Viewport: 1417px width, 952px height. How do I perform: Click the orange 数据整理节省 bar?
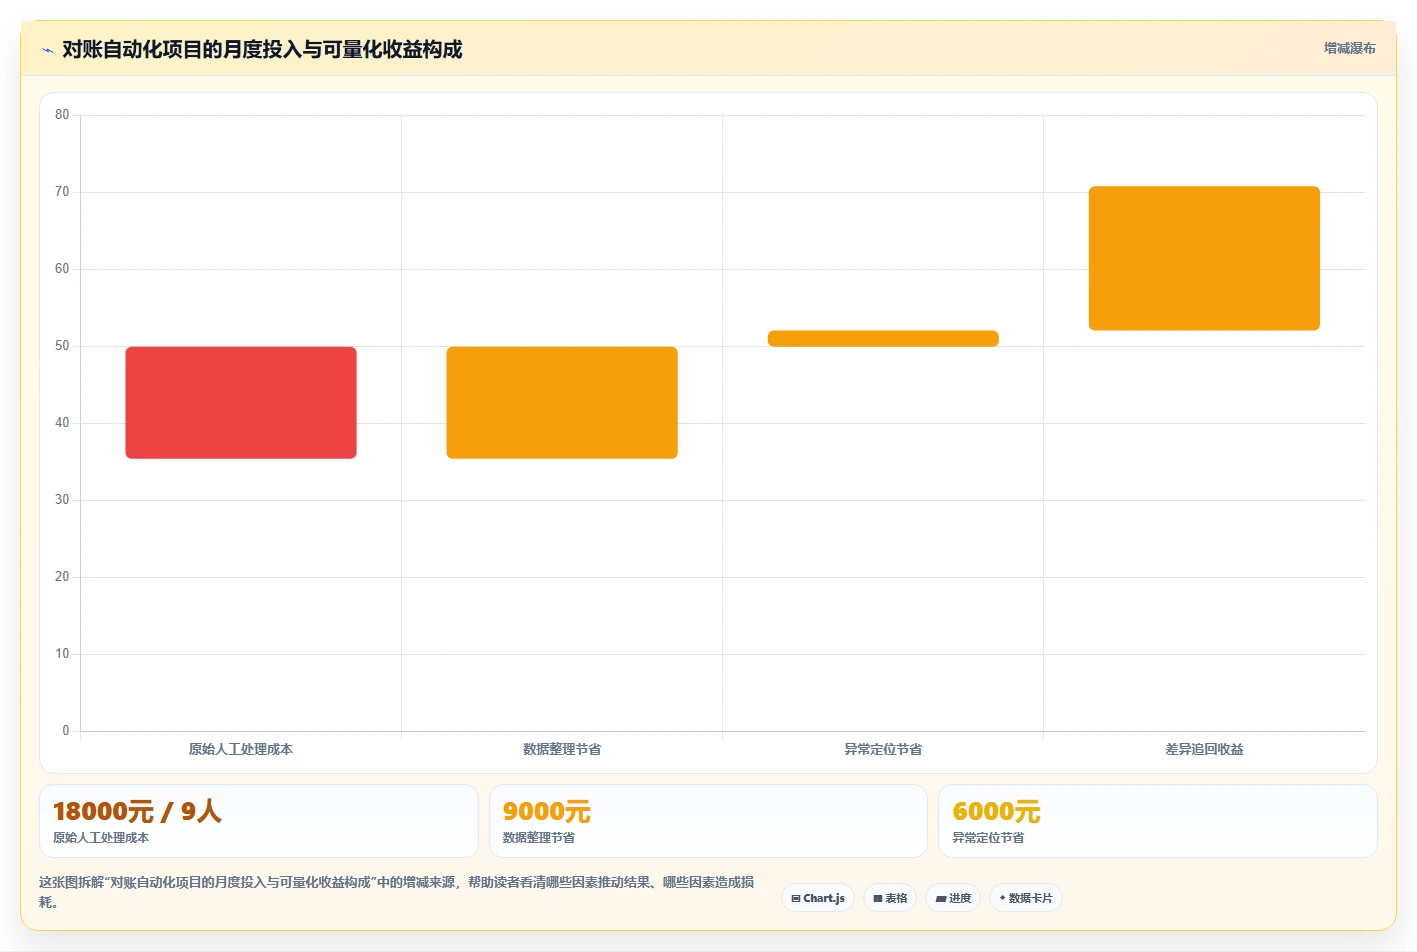tap(562, 403)
